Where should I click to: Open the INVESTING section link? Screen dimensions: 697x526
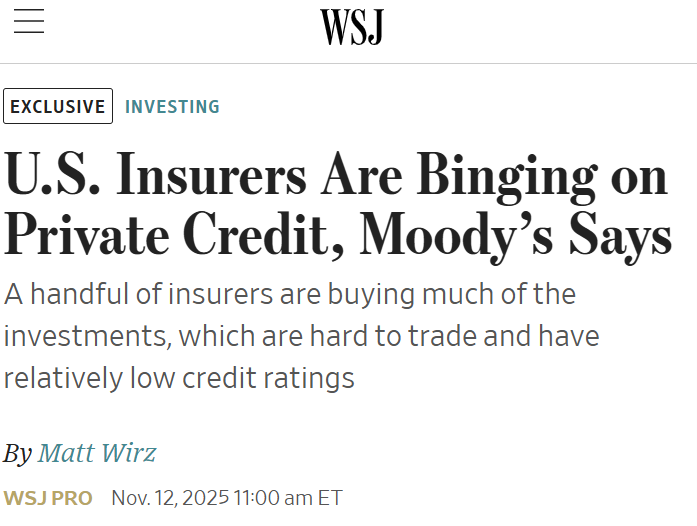172,107
